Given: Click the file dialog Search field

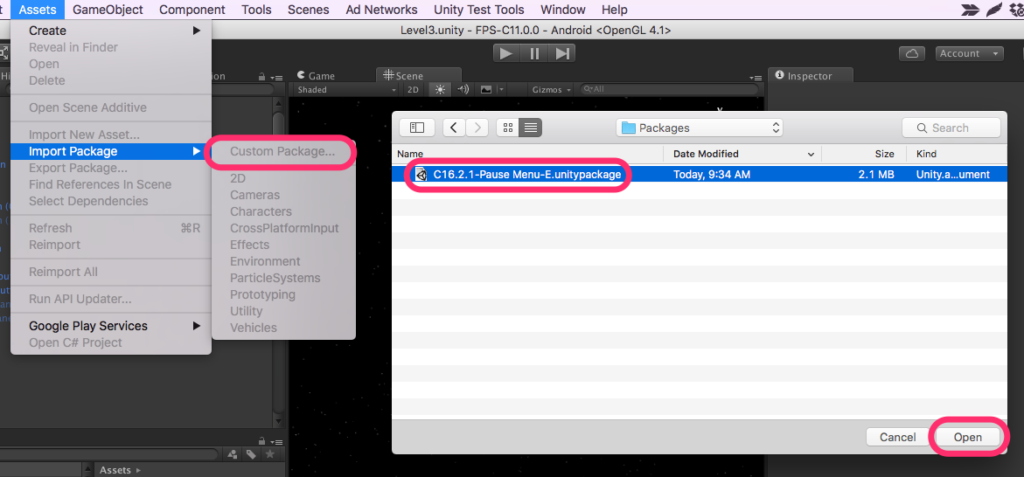Looking at the screenshot, I should coord(951,127).
